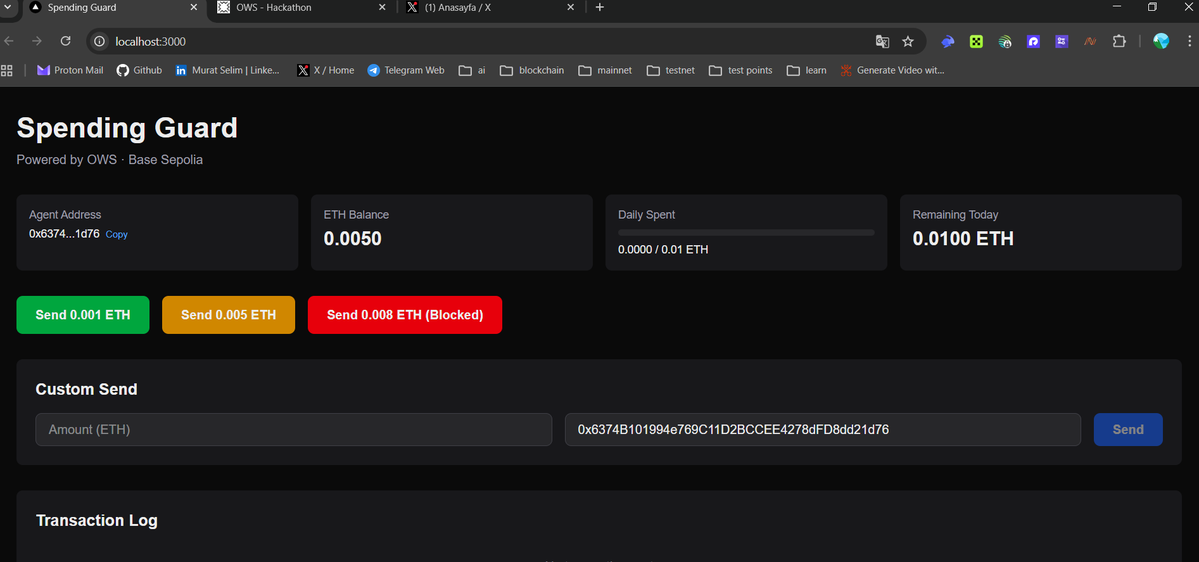Click the 0.0100 ETH remaining value
The height and width of the screenshot is (562, 1199).
click(x=963, y=239)
